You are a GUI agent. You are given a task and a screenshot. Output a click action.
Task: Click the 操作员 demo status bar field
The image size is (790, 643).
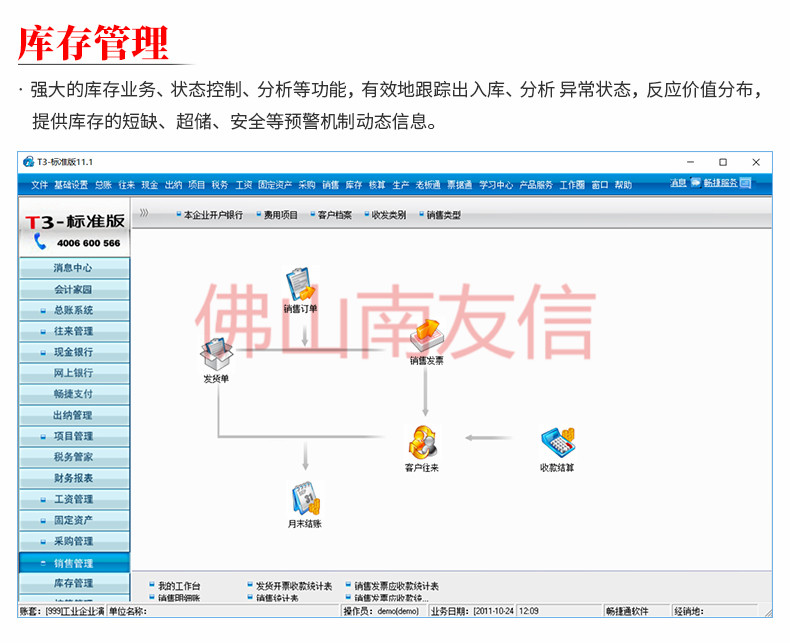click(382, 611)
